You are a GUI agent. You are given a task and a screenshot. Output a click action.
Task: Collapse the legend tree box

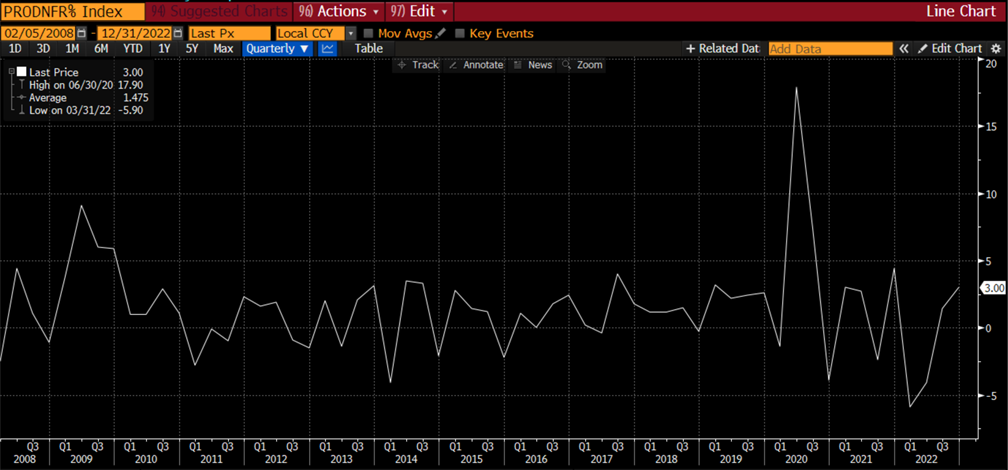[12, 72]
